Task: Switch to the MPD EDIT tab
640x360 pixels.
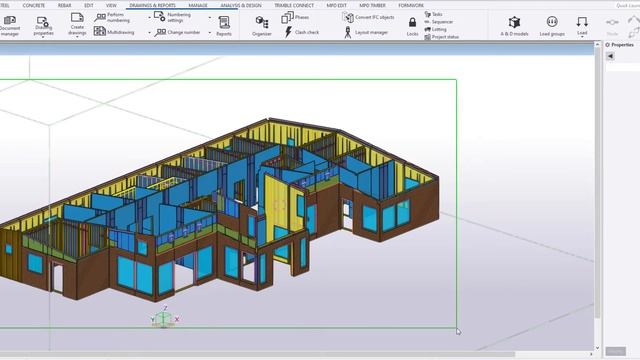Action: coord(336,5)
